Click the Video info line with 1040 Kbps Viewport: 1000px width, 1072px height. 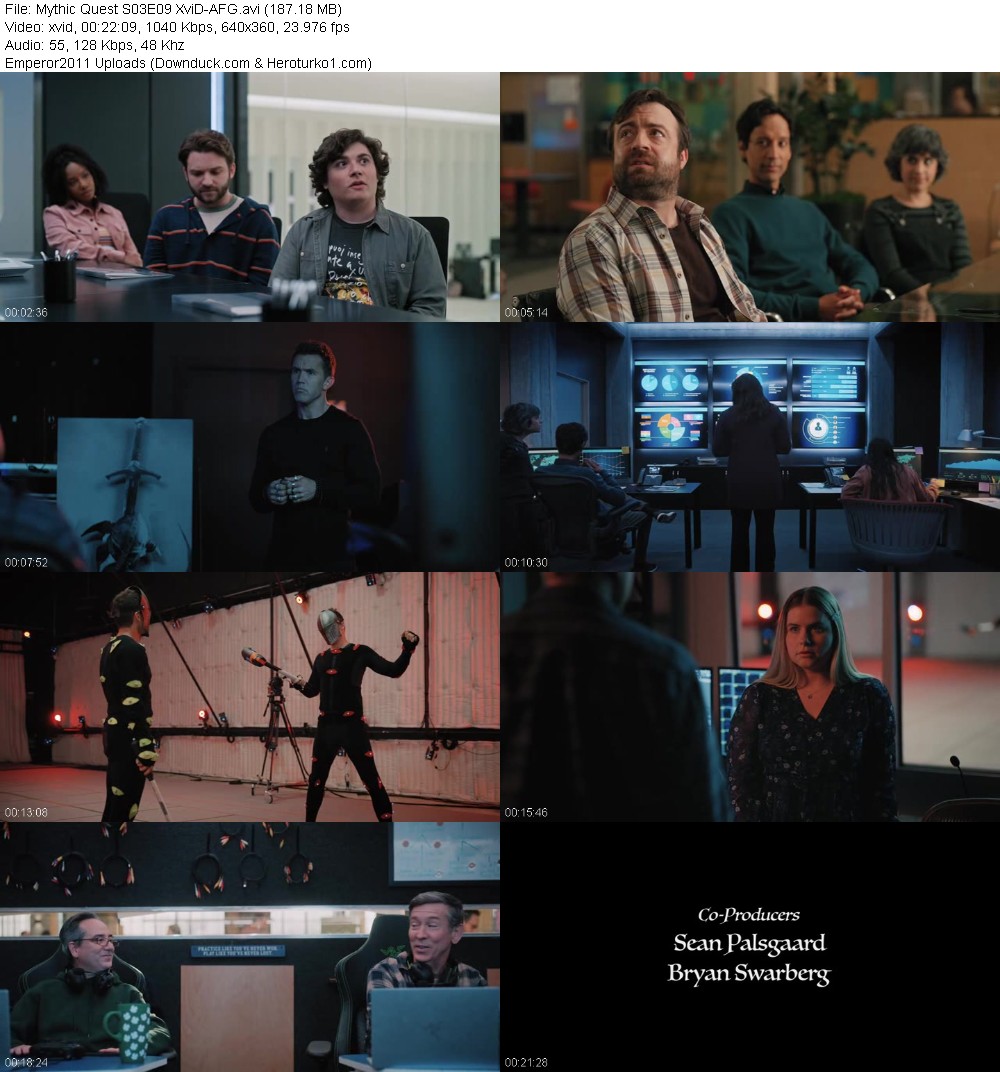[177, 27]
